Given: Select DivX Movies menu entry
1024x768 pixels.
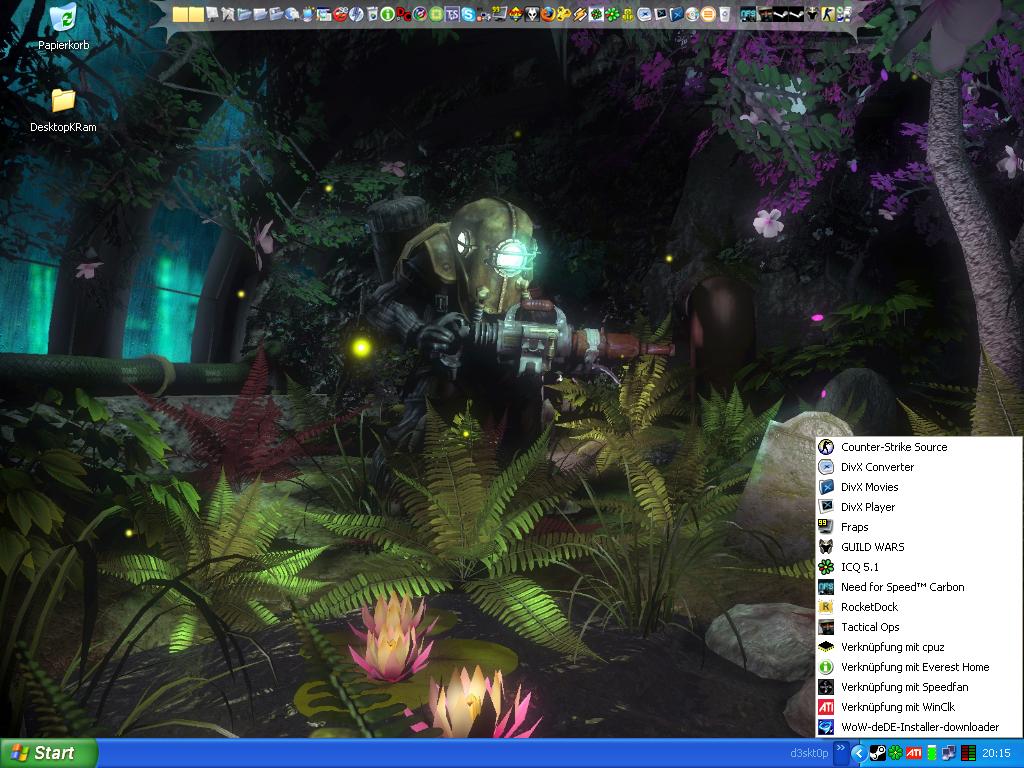Looking at the screenshot, I should pyautogui.click(x=918, y=487).
